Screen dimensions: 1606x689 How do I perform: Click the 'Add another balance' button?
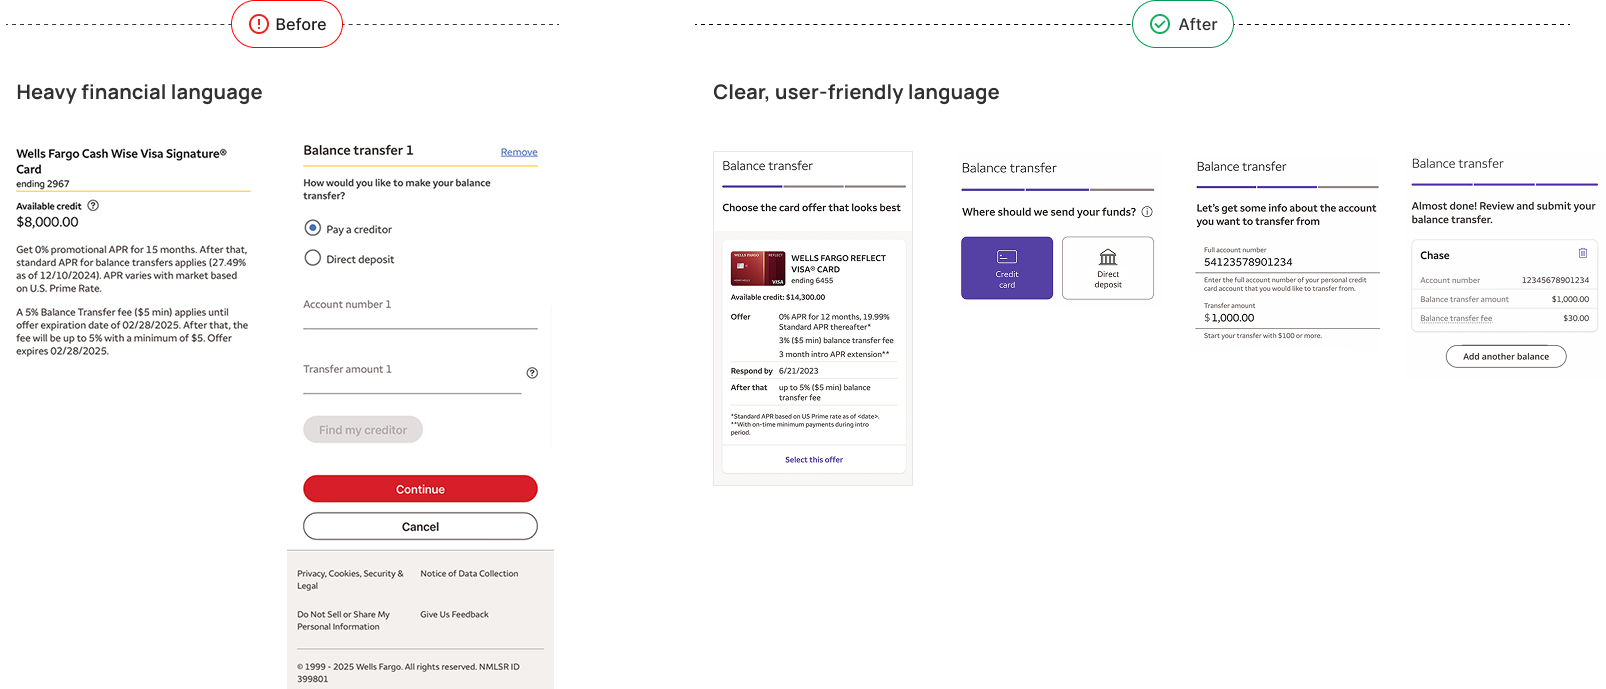tap(1505, 357)
